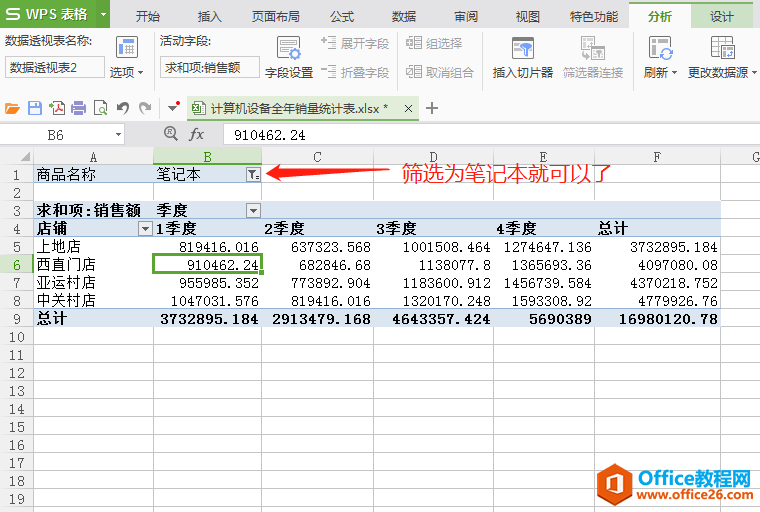Open the WPS 表格 menu dropdown arrow
Image resolution: width=760 pixels, height=512 pixels.
(x=103, y=14)
